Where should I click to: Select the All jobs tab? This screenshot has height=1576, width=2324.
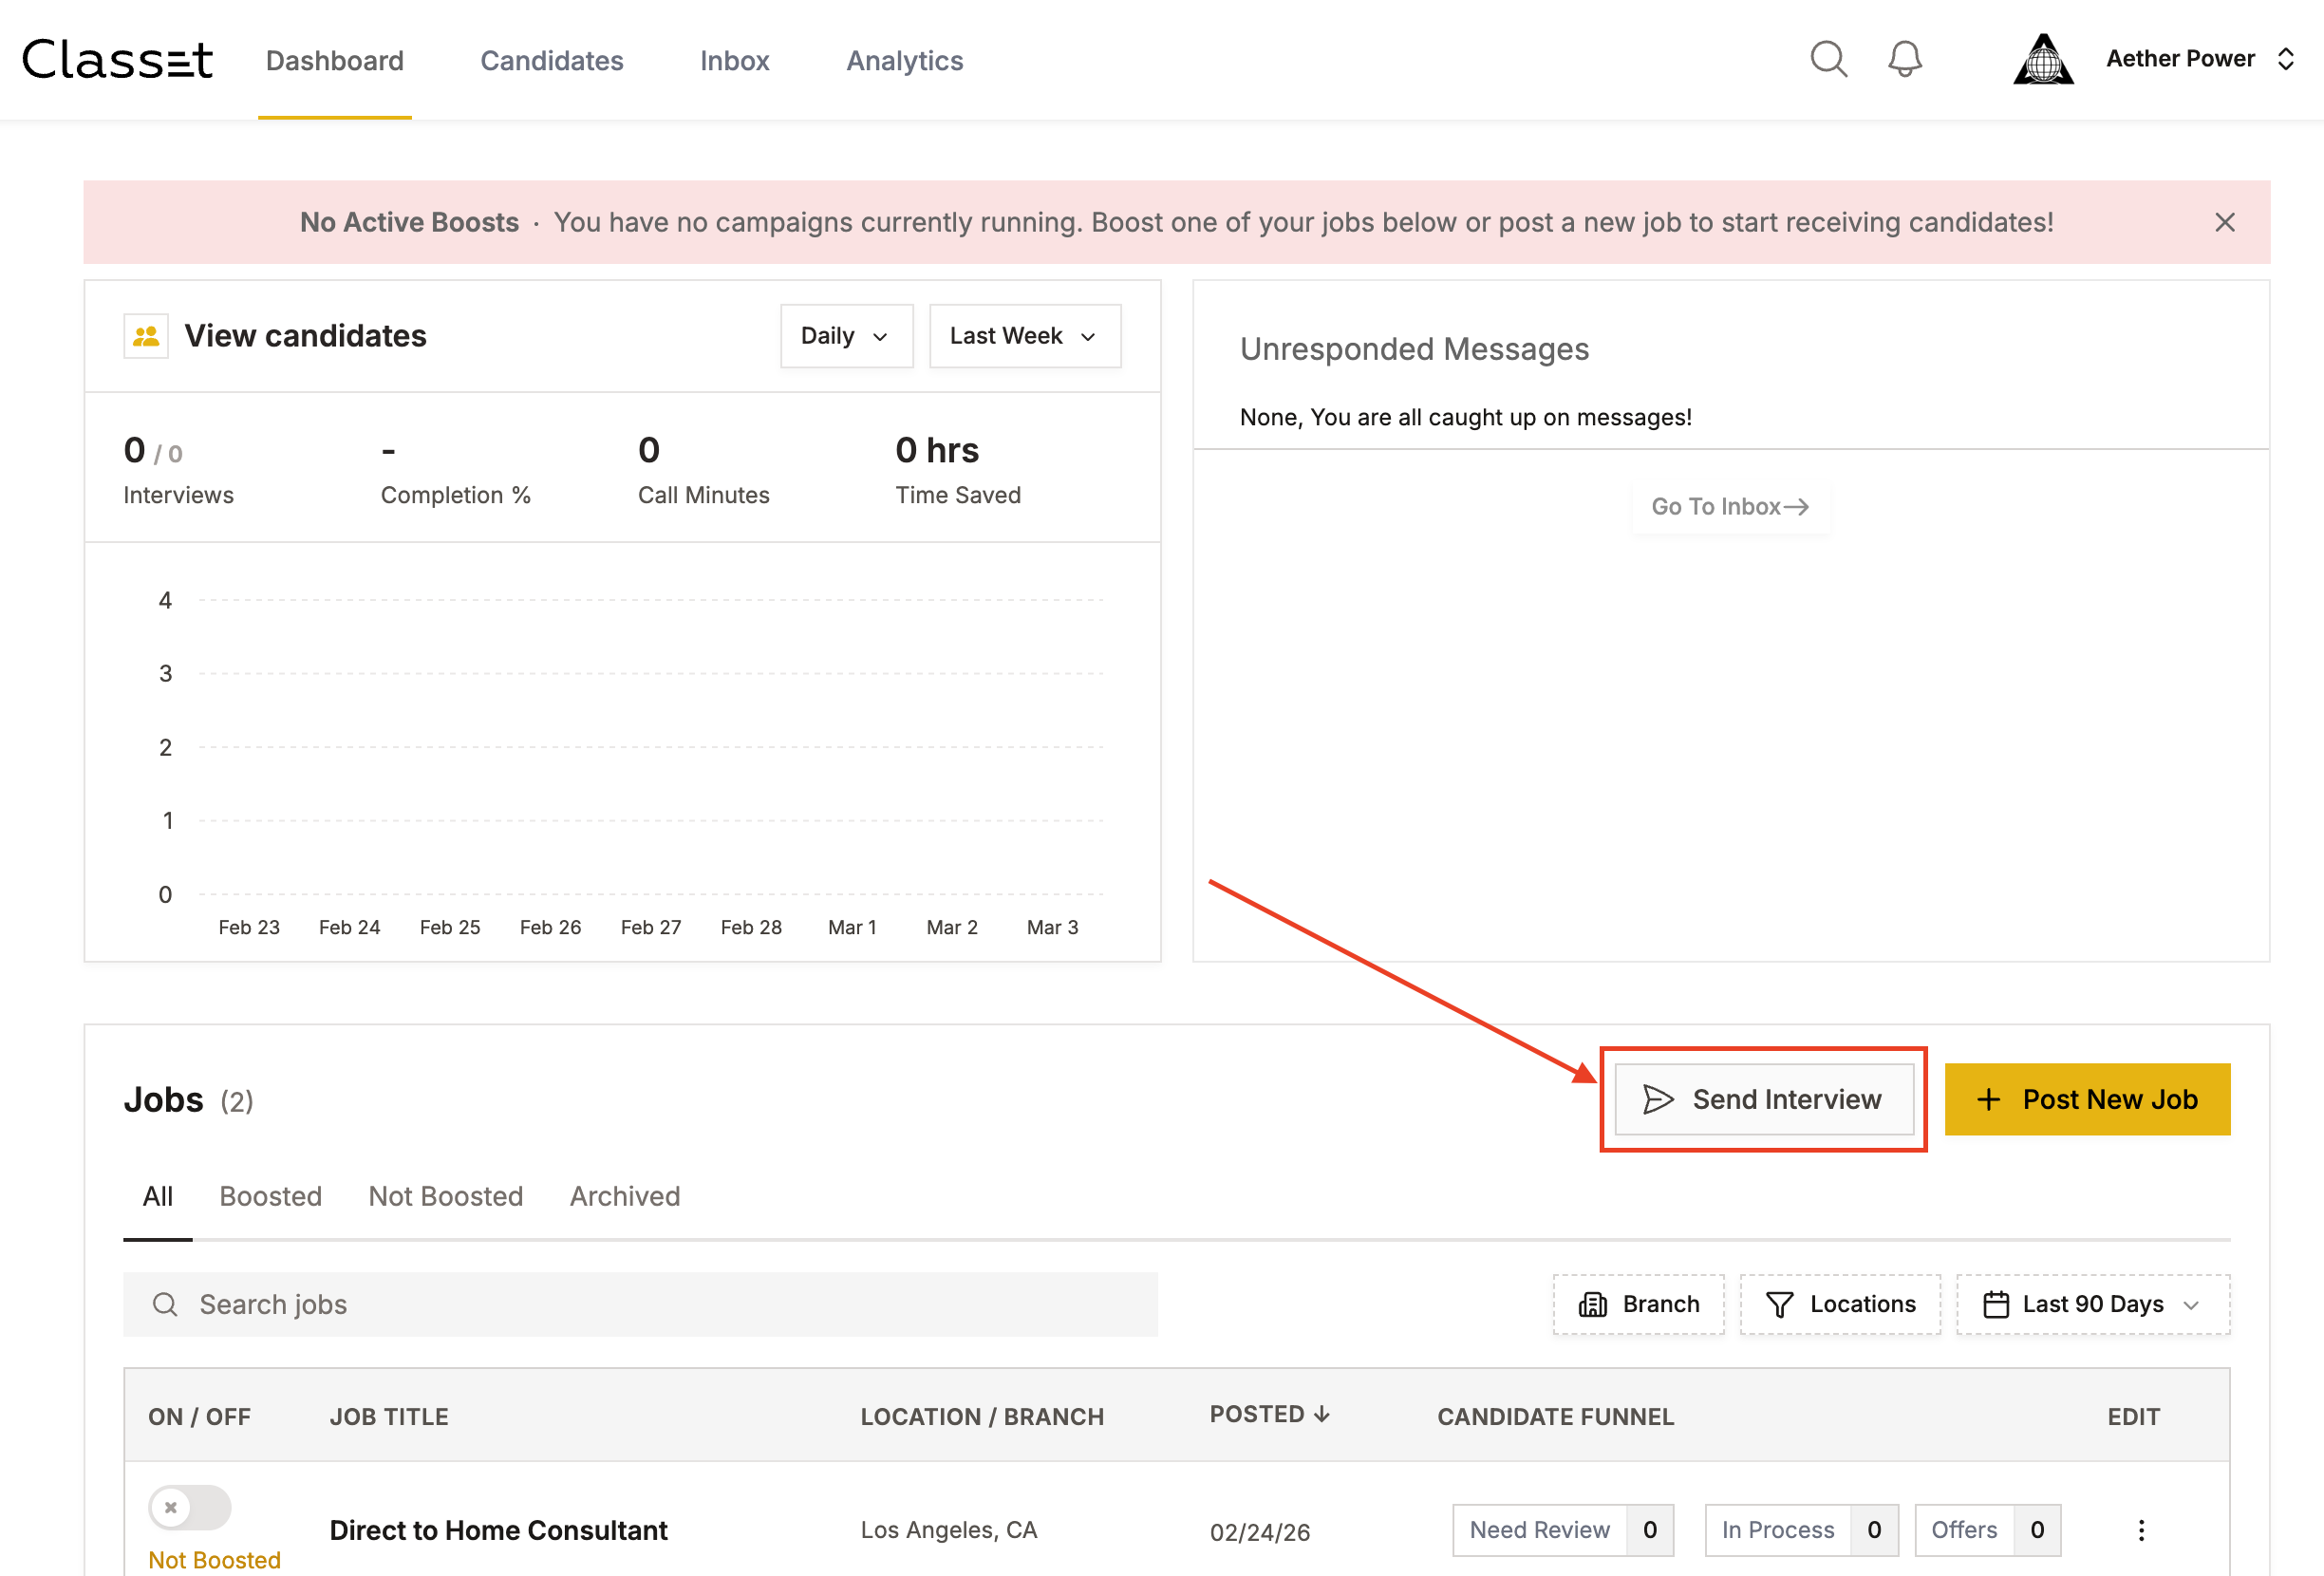click(x=157, y=1196)
